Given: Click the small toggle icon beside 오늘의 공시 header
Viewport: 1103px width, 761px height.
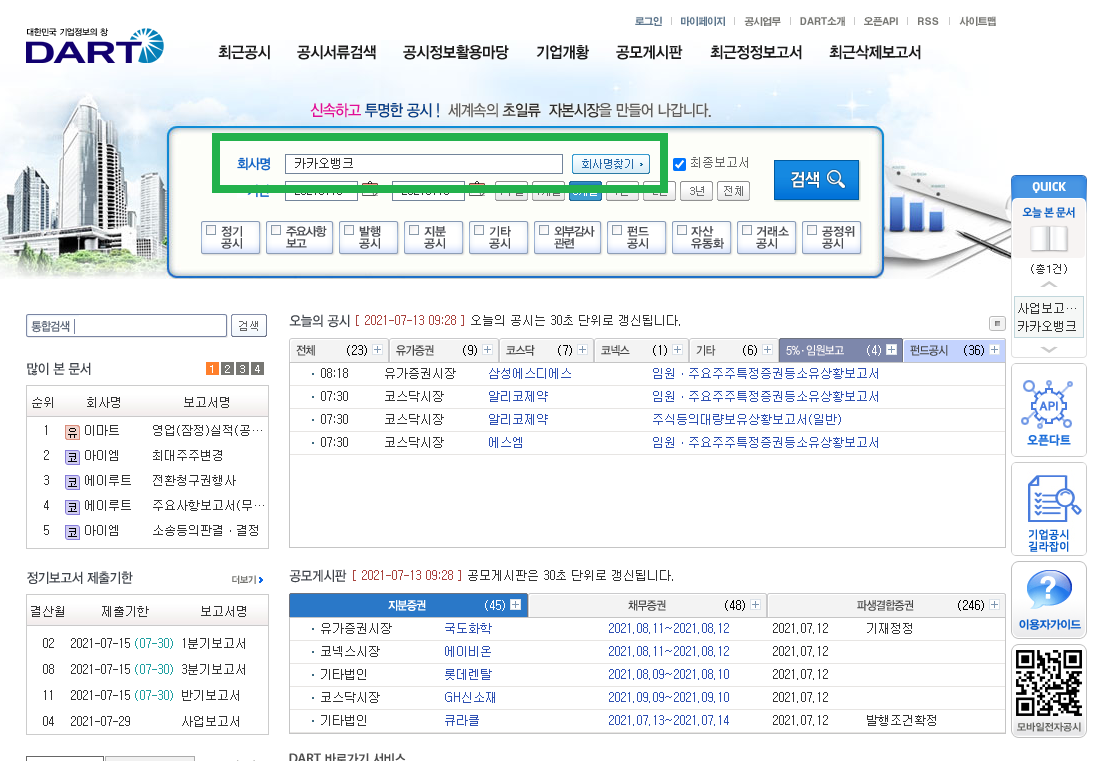Looking at the screenshot, I should click(x=997, y=323).
